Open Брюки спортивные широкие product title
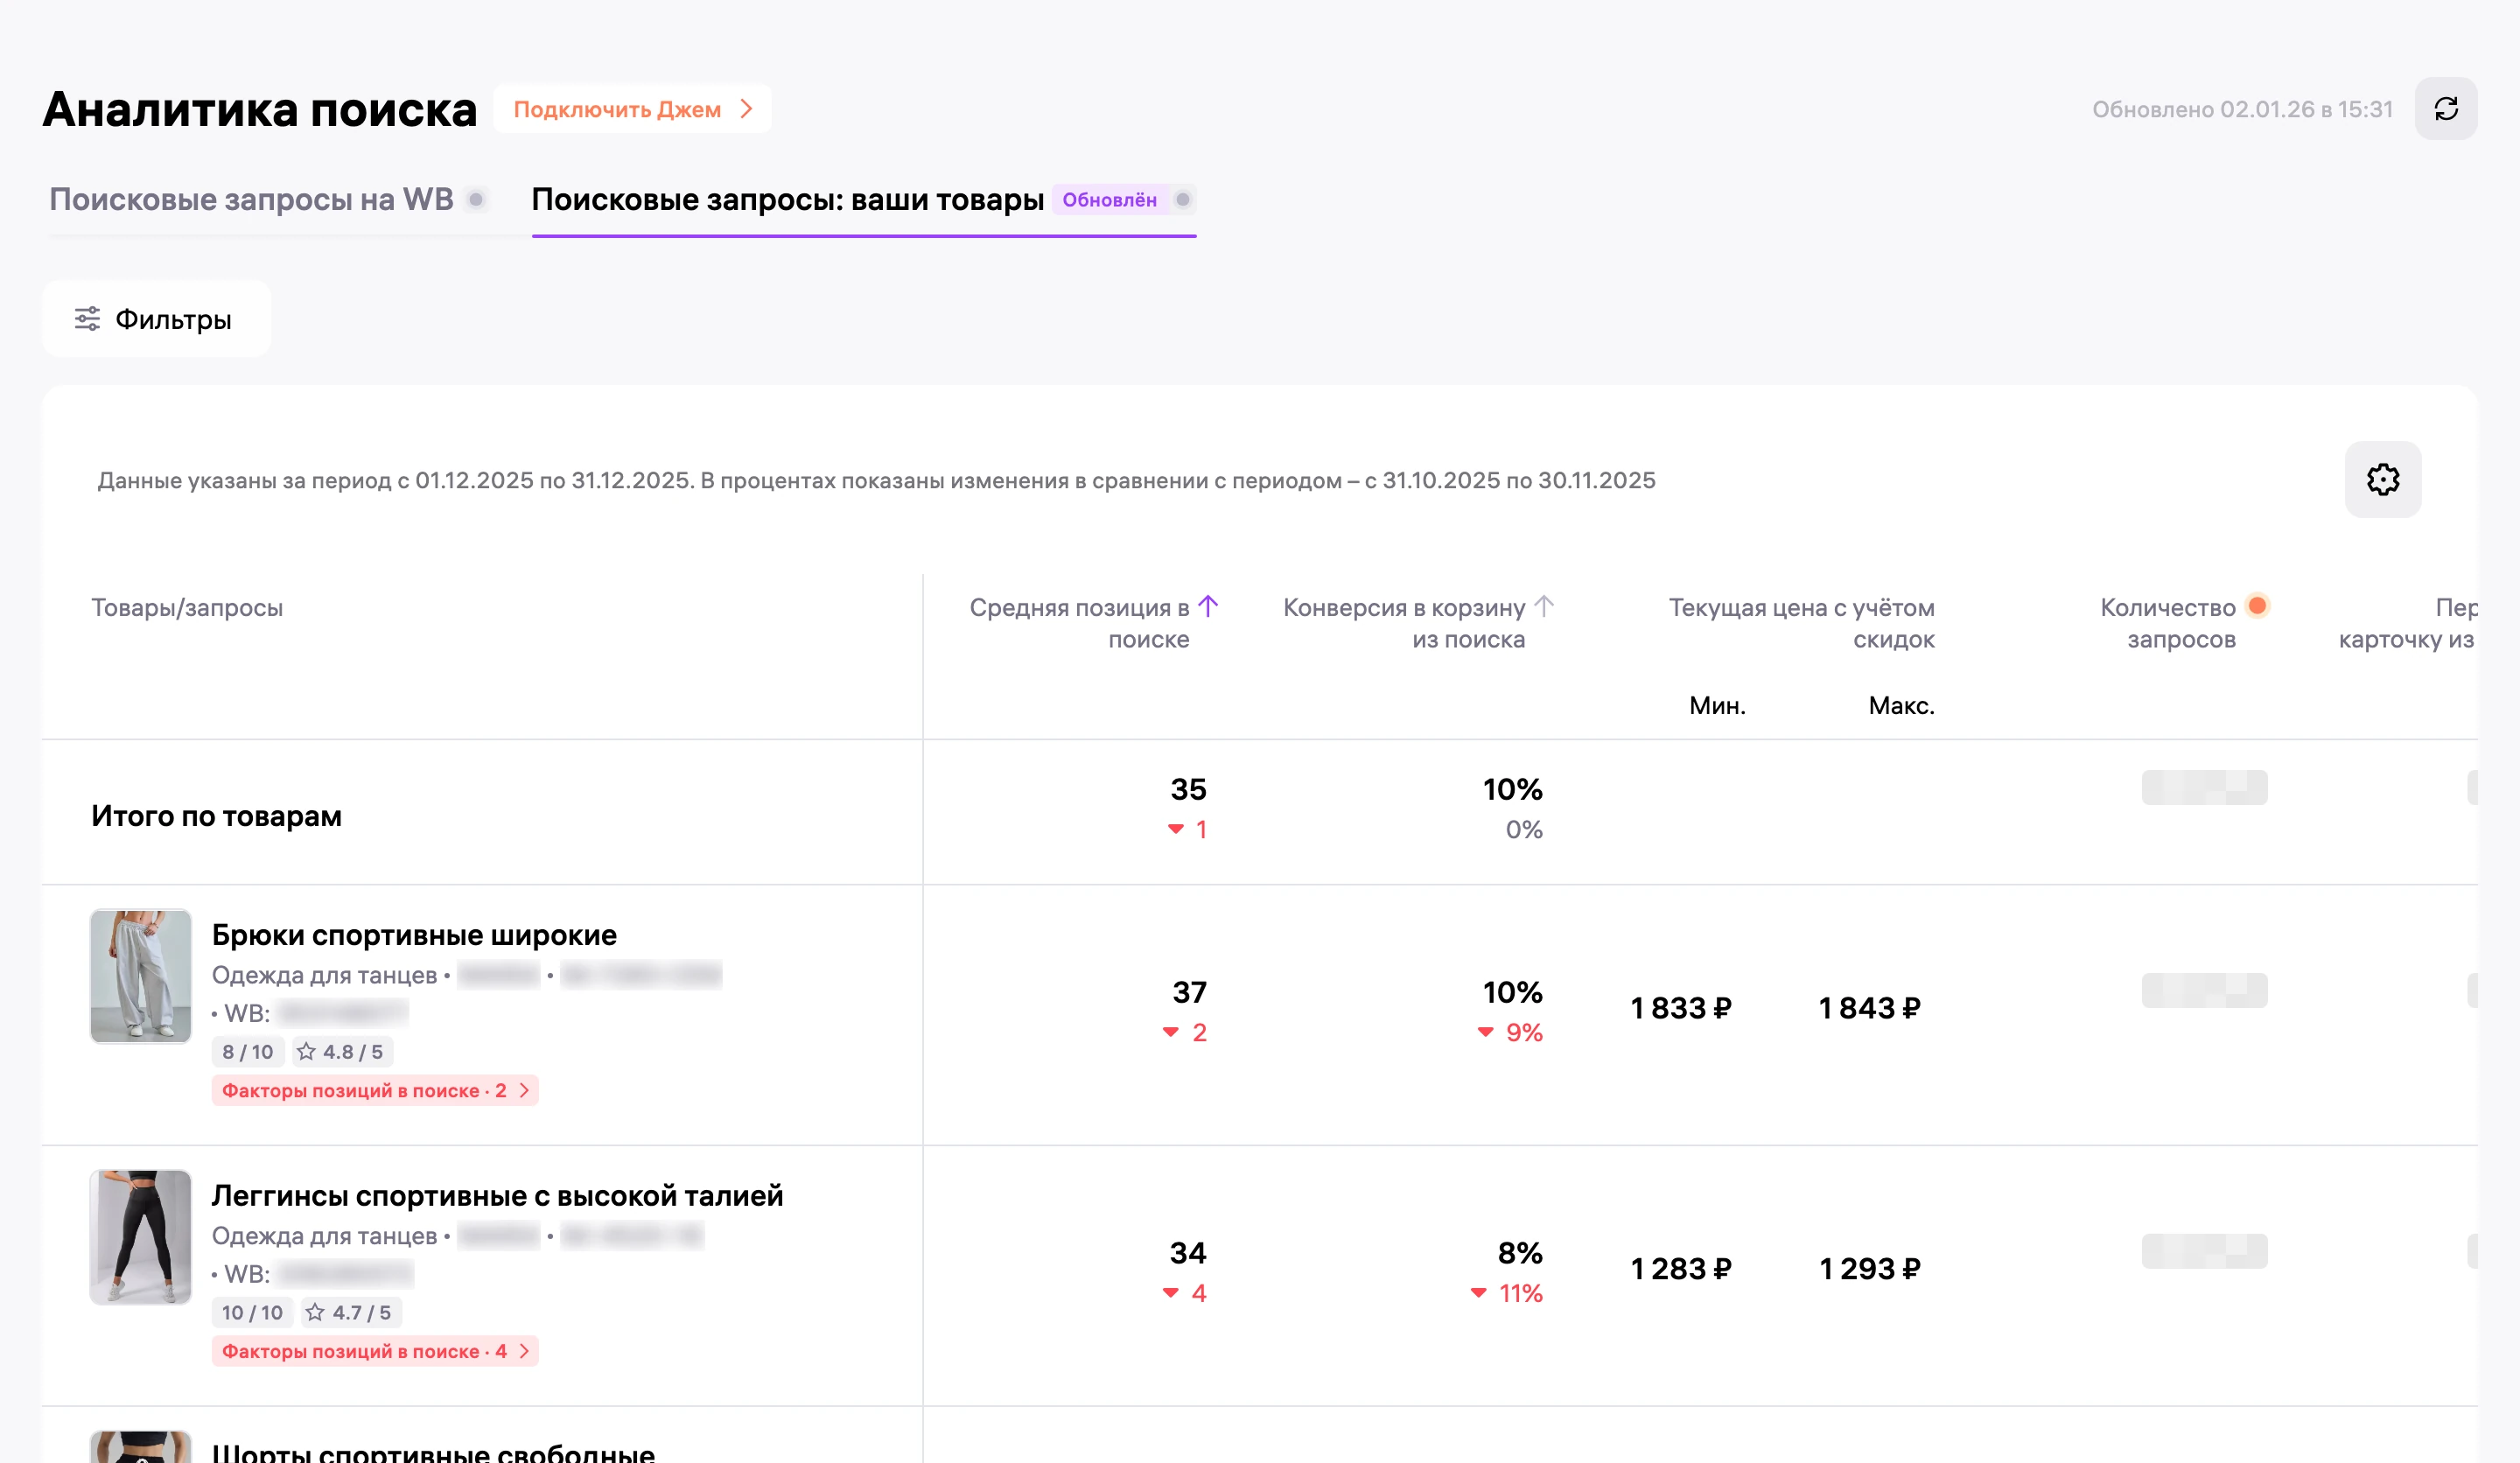Screen dimensions: 2520x1463 pyautogui.click(x=414, y=935)
